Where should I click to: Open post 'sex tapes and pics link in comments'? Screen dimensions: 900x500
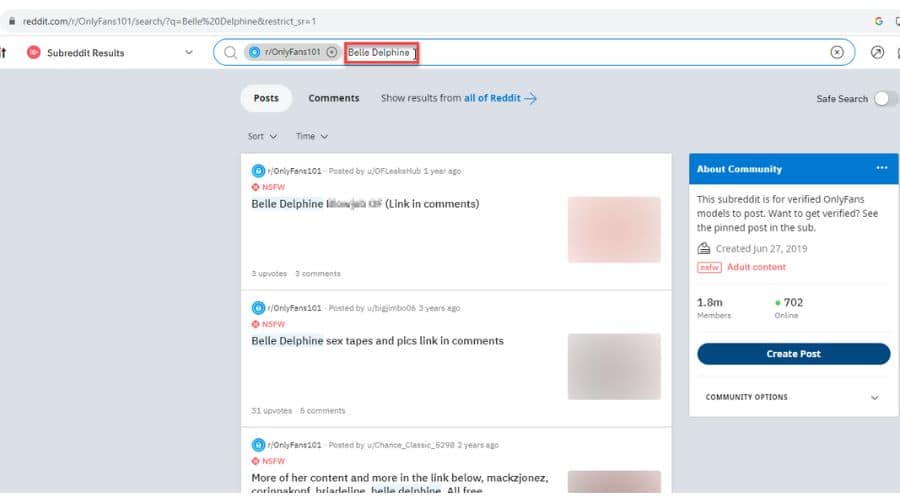tap(377, 341)
